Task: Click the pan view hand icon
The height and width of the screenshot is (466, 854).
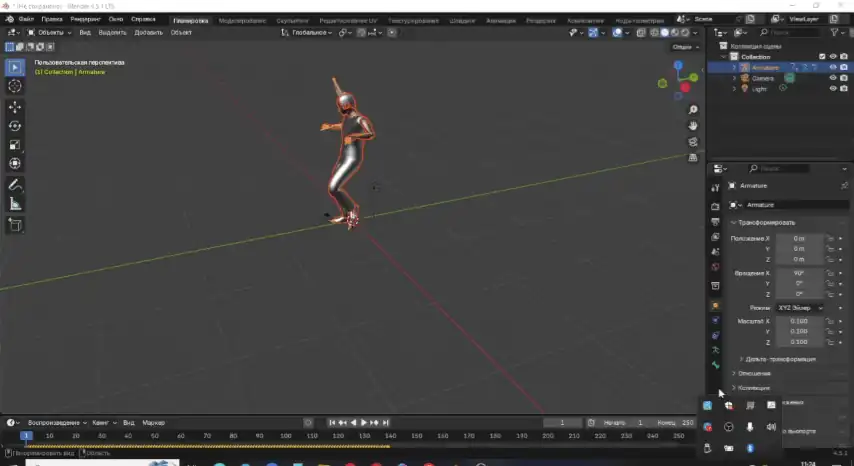Action: tap(693, 126)
